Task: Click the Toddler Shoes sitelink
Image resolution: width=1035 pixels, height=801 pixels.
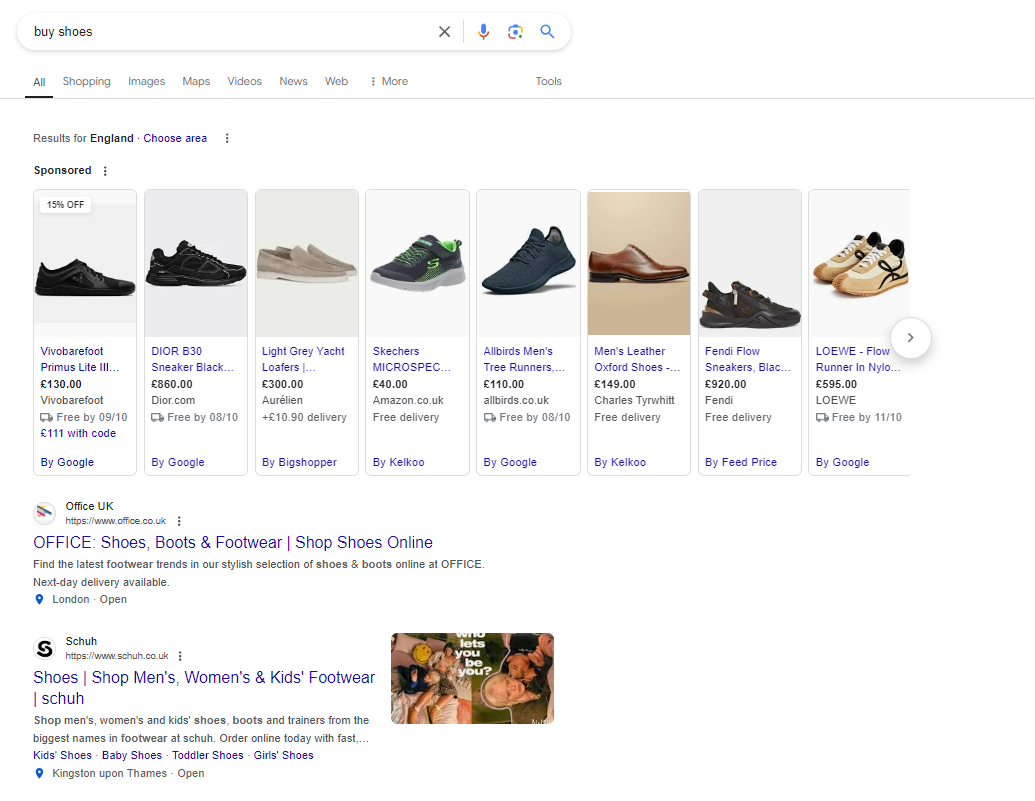Action: click(207, 755)
